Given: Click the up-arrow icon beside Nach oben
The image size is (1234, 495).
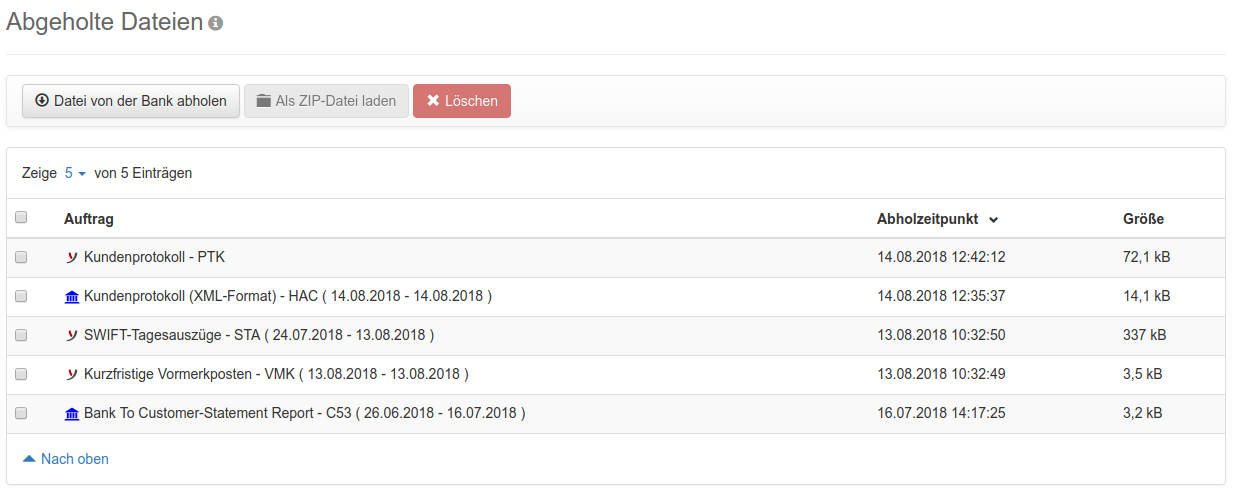Looking at the screenshot, I should tap(29, 459).
